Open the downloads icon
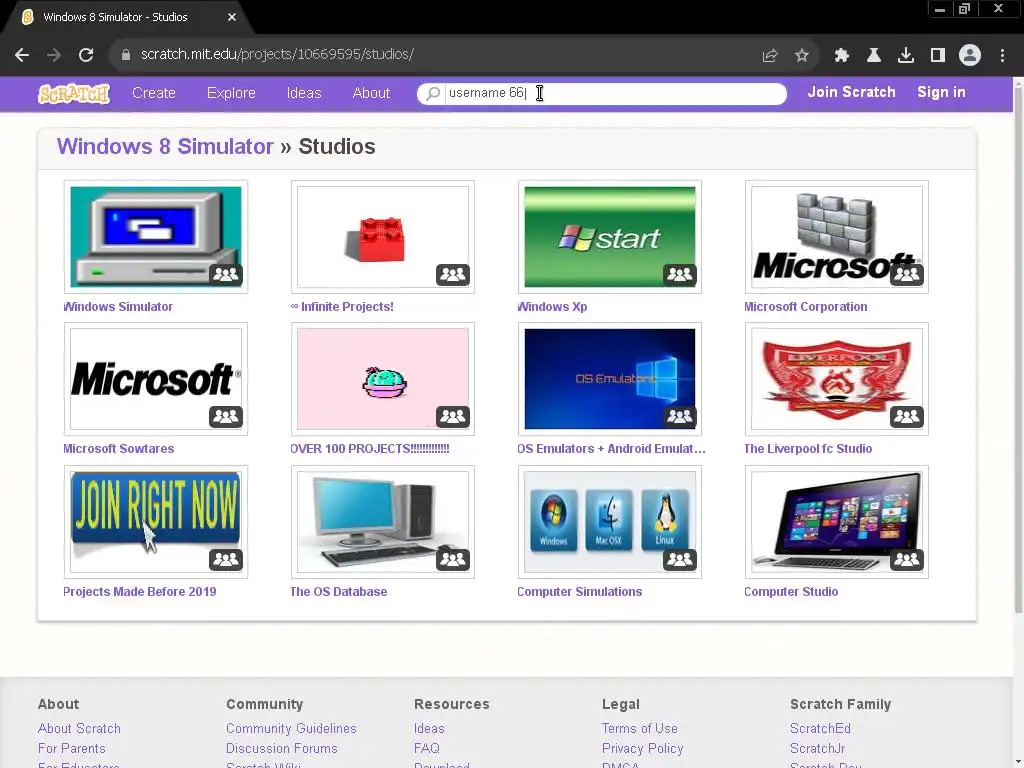The height and width of the screenshot is (768, 1024). click(x=906, y=56)
